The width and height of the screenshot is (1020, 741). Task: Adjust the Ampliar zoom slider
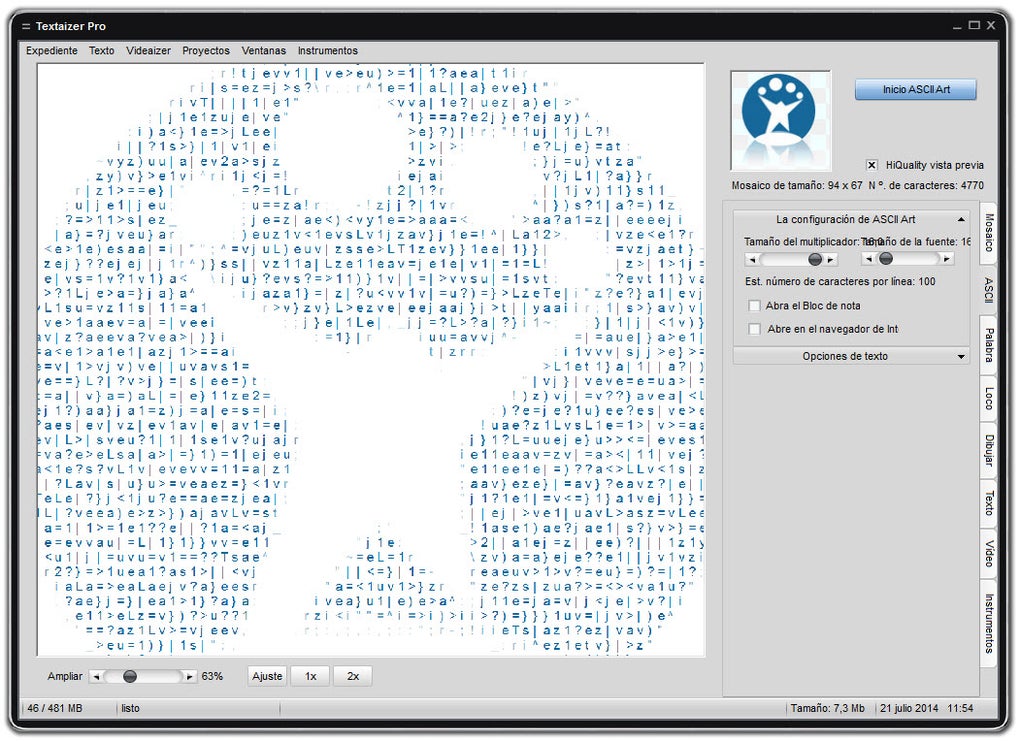pos(131,676)
